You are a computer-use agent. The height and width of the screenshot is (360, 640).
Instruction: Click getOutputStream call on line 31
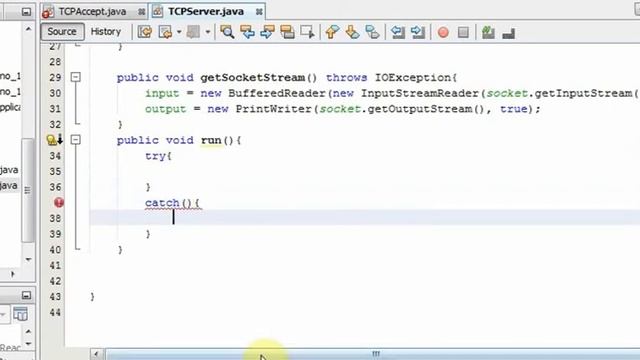[x=420, y=109]
